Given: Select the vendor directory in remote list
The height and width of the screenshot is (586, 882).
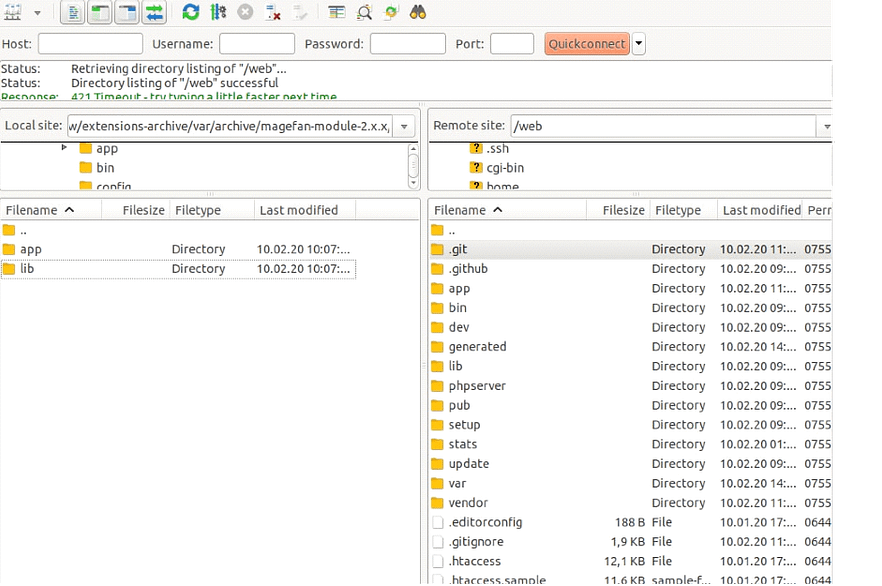Looking at the screenshot, I should 468,503.
